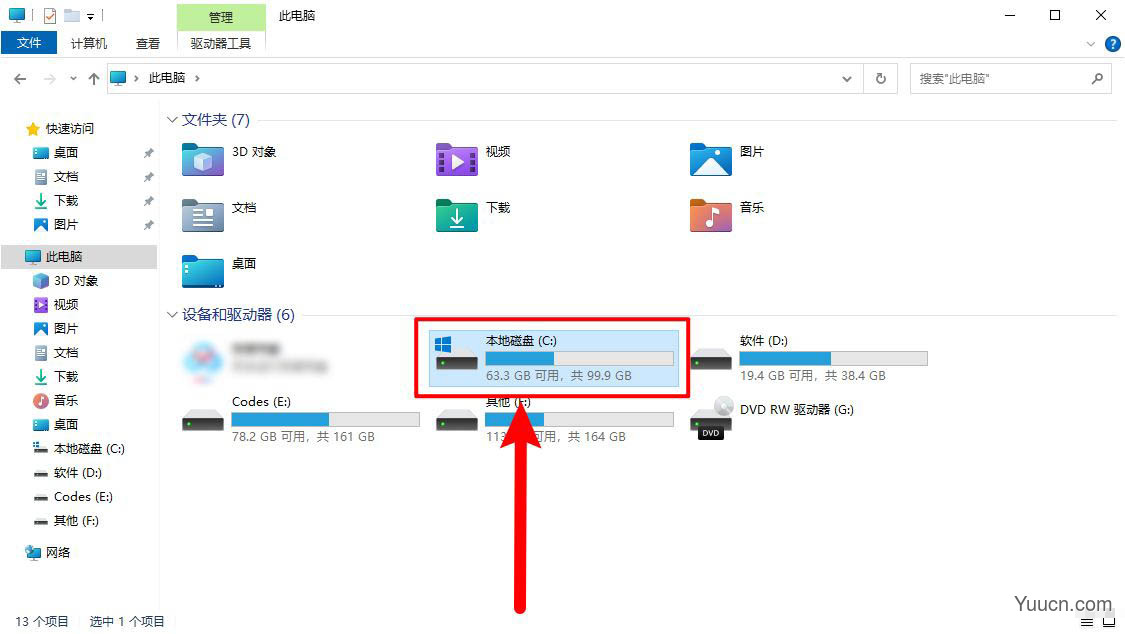Click the 管理 contextual tab
The width and height of the screenshot is (1125, 634).
pyautogui.click(x=221, y=17)
